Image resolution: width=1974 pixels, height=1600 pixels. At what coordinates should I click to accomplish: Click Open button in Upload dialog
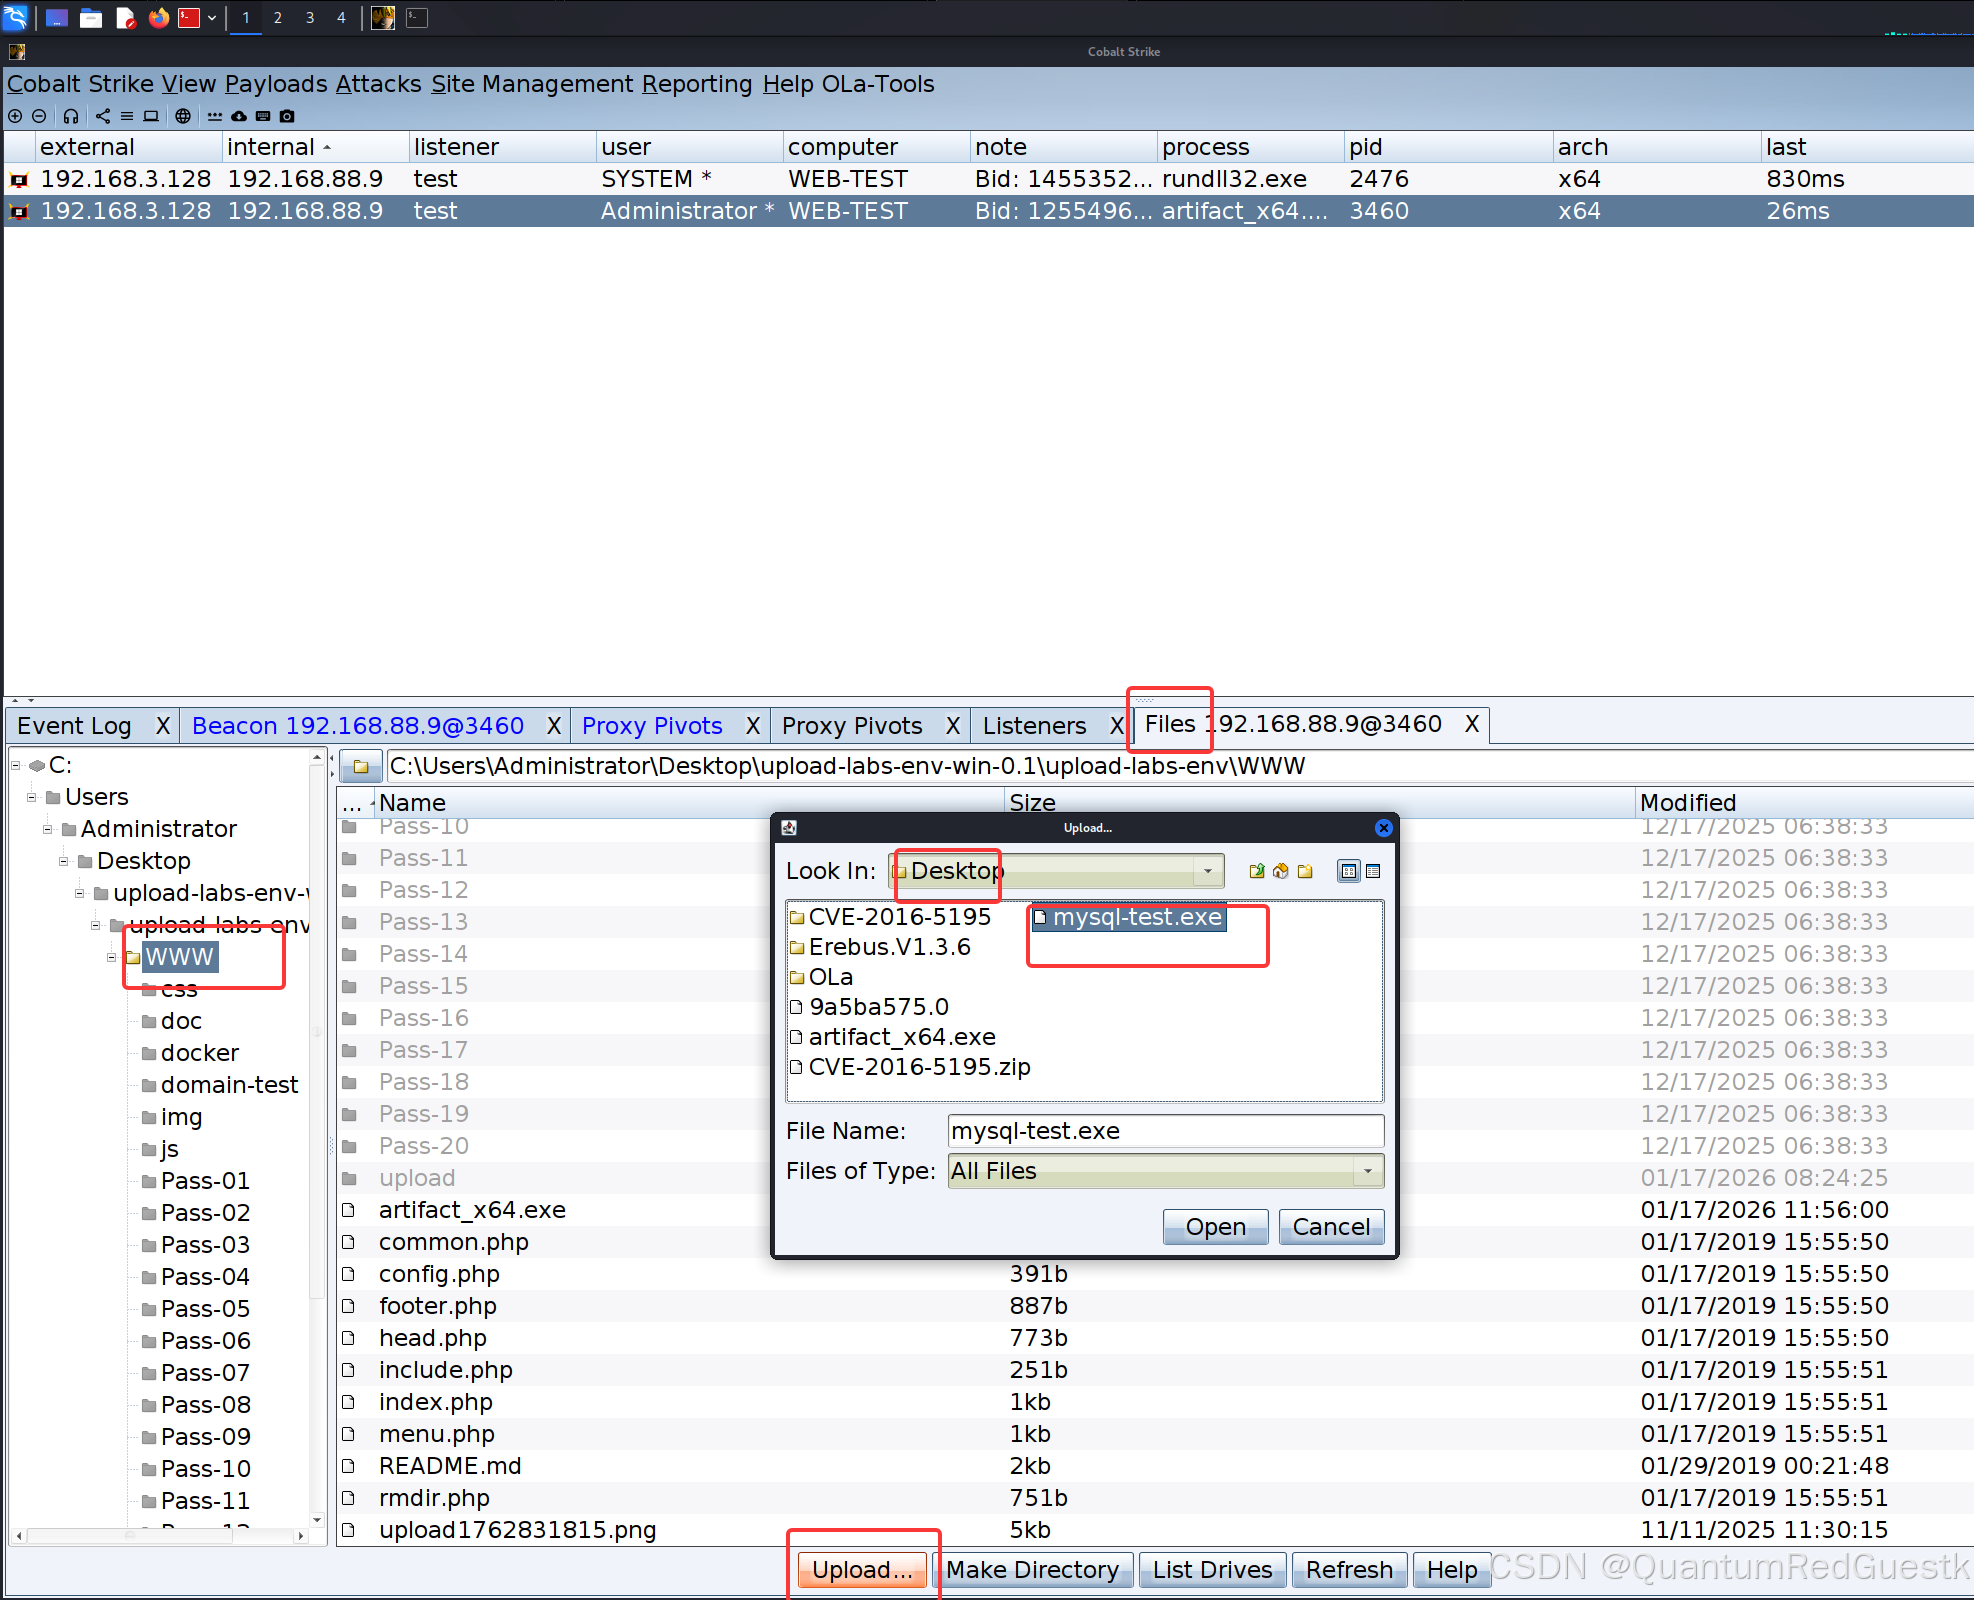pyautogui.click(x=1215, y=1227)
